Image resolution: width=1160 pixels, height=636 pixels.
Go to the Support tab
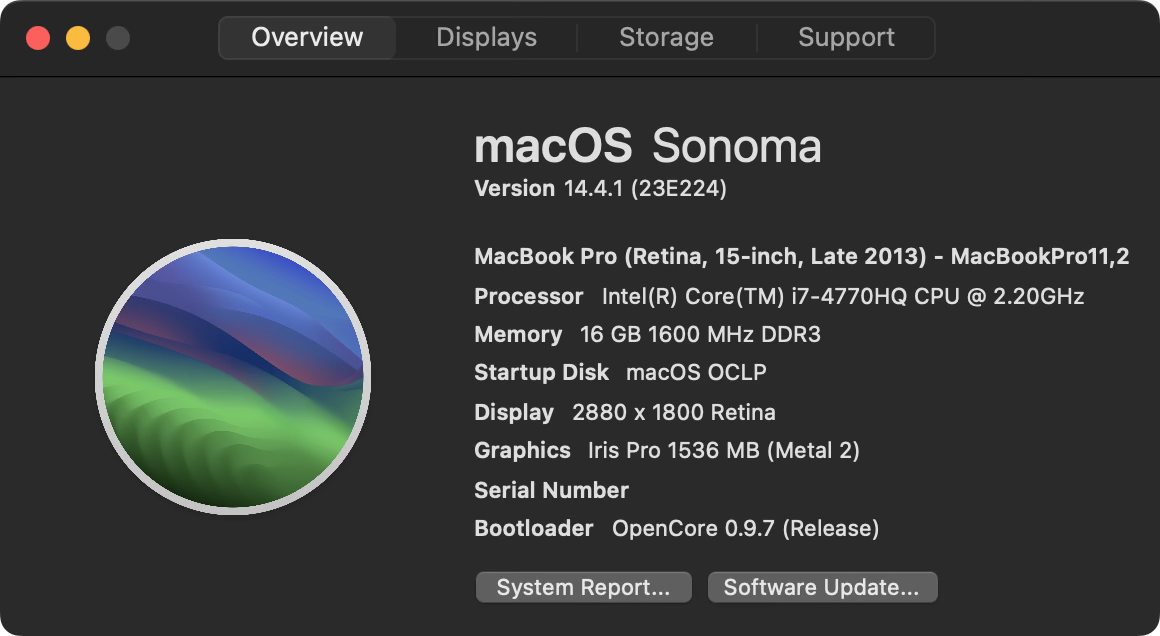(846, 38)
